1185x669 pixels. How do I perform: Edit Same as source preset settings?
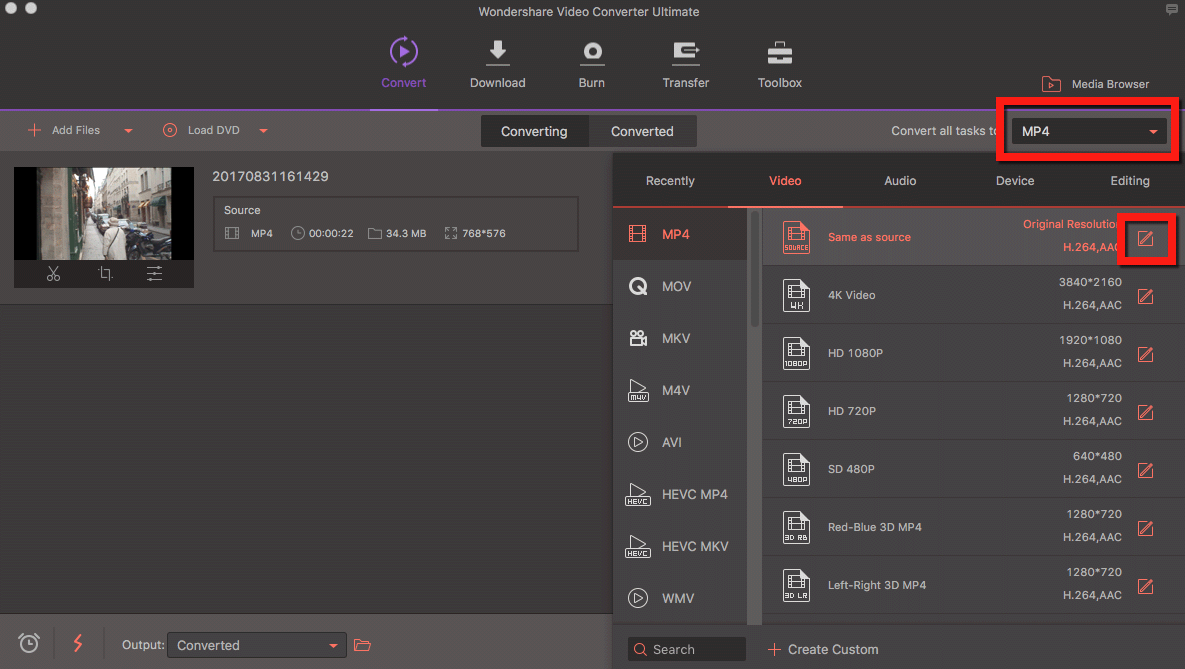tap(1146, 238)
